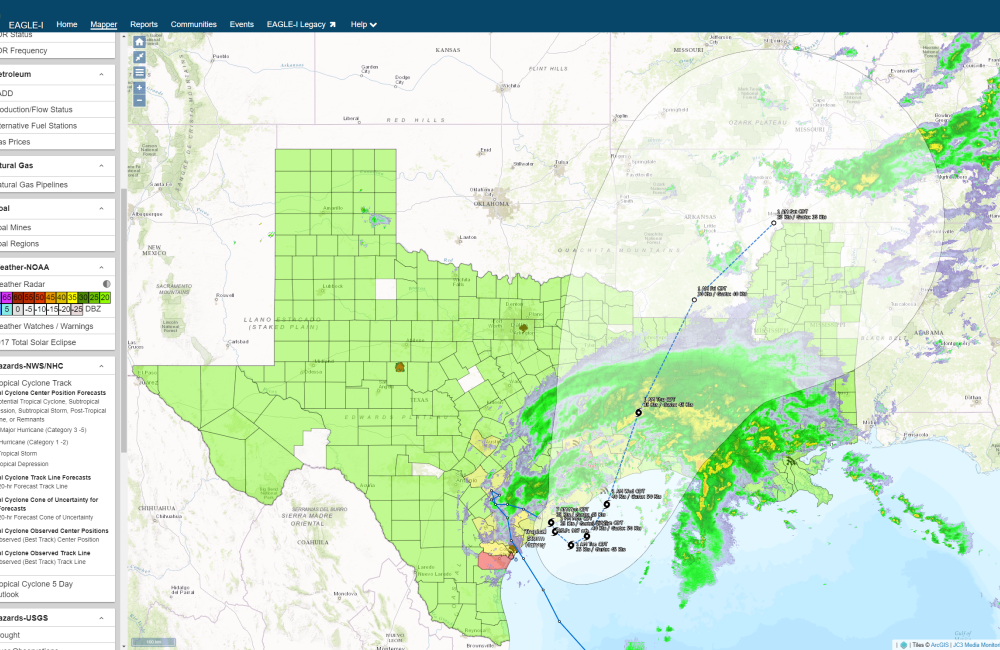This screenshot has height=650, width=1000.
Task: Click the collapse arrows map toolbar icon
Action: (x=139, y=57)
